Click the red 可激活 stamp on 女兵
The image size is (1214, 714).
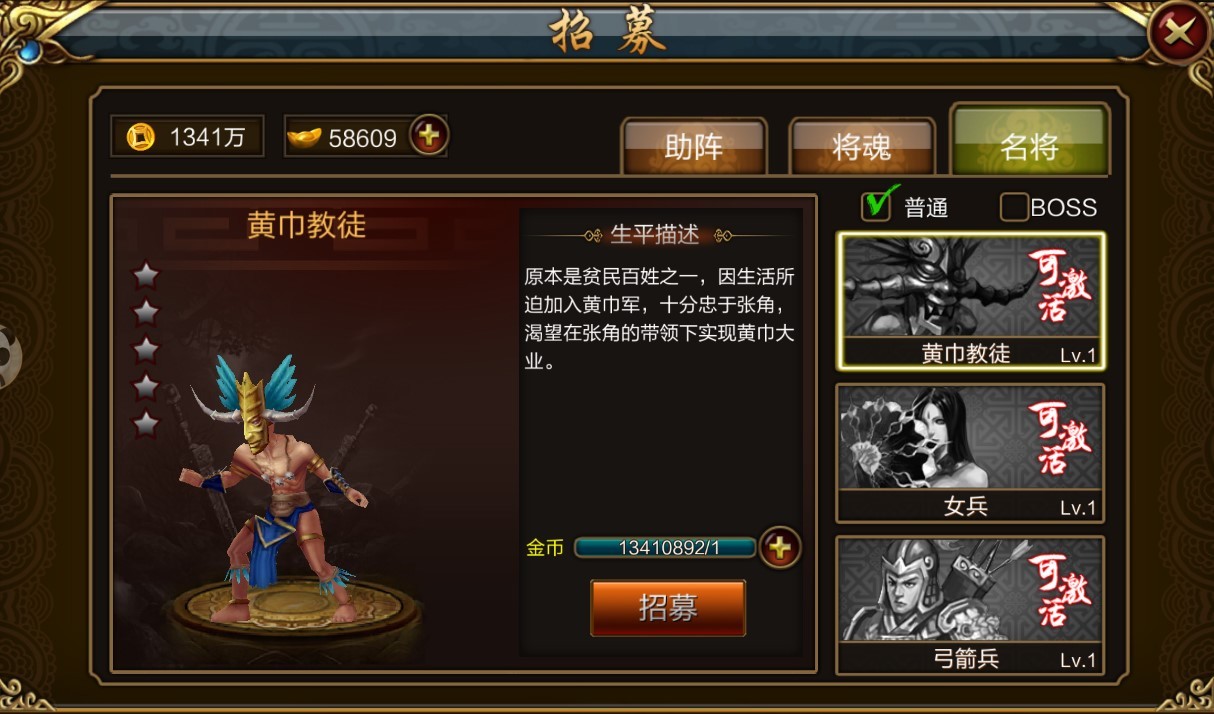click(1058, 437)
